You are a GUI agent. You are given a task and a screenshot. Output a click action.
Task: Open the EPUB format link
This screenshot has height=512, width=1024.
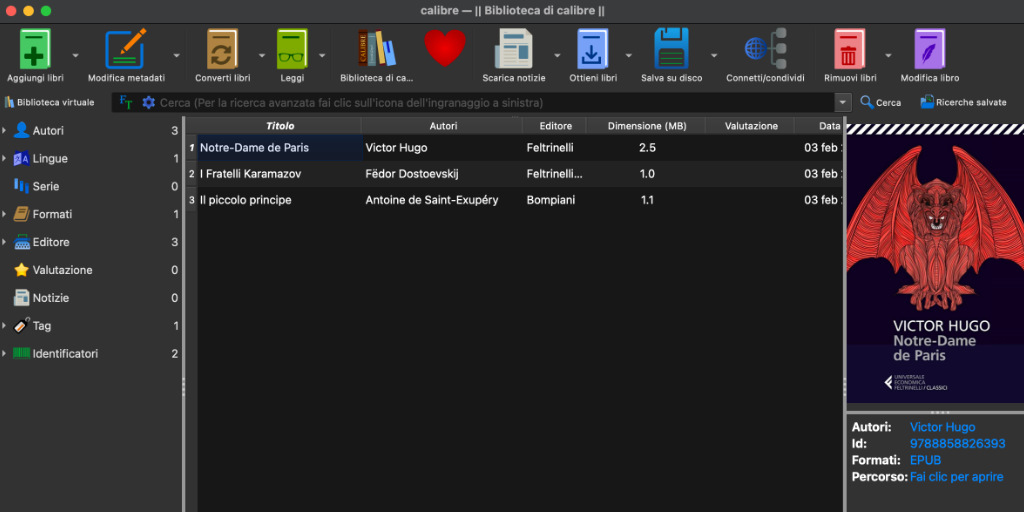tap(925, 460)
